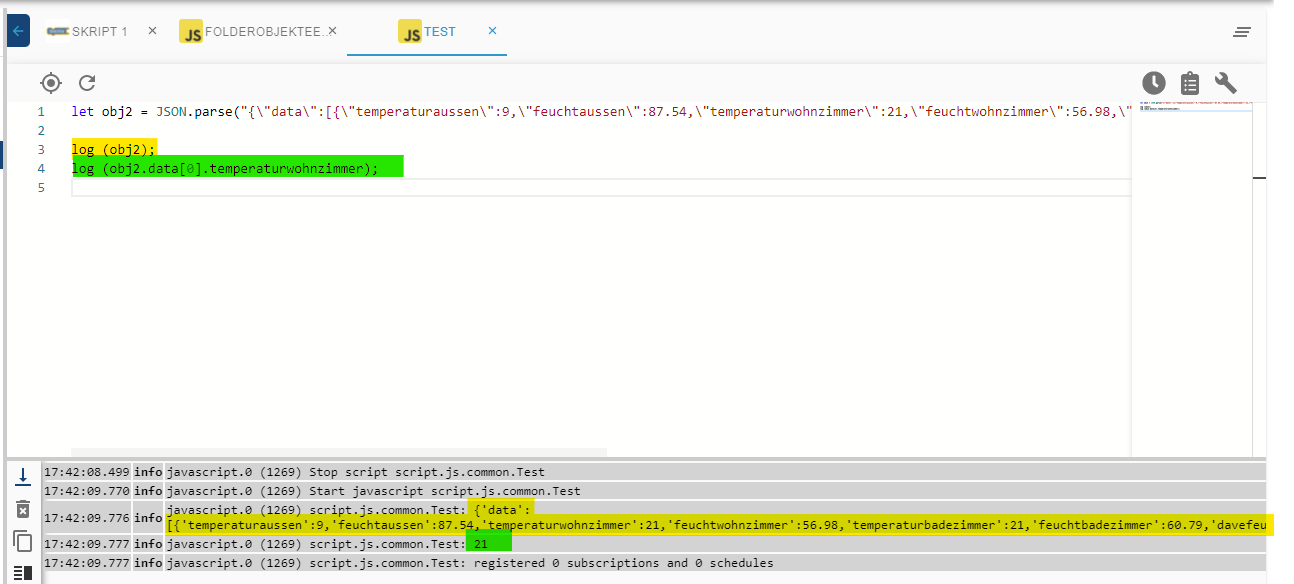Screen dimensions: 1294x584
Task: Locate the script with the target icon
Action: (x=51, y=83)
